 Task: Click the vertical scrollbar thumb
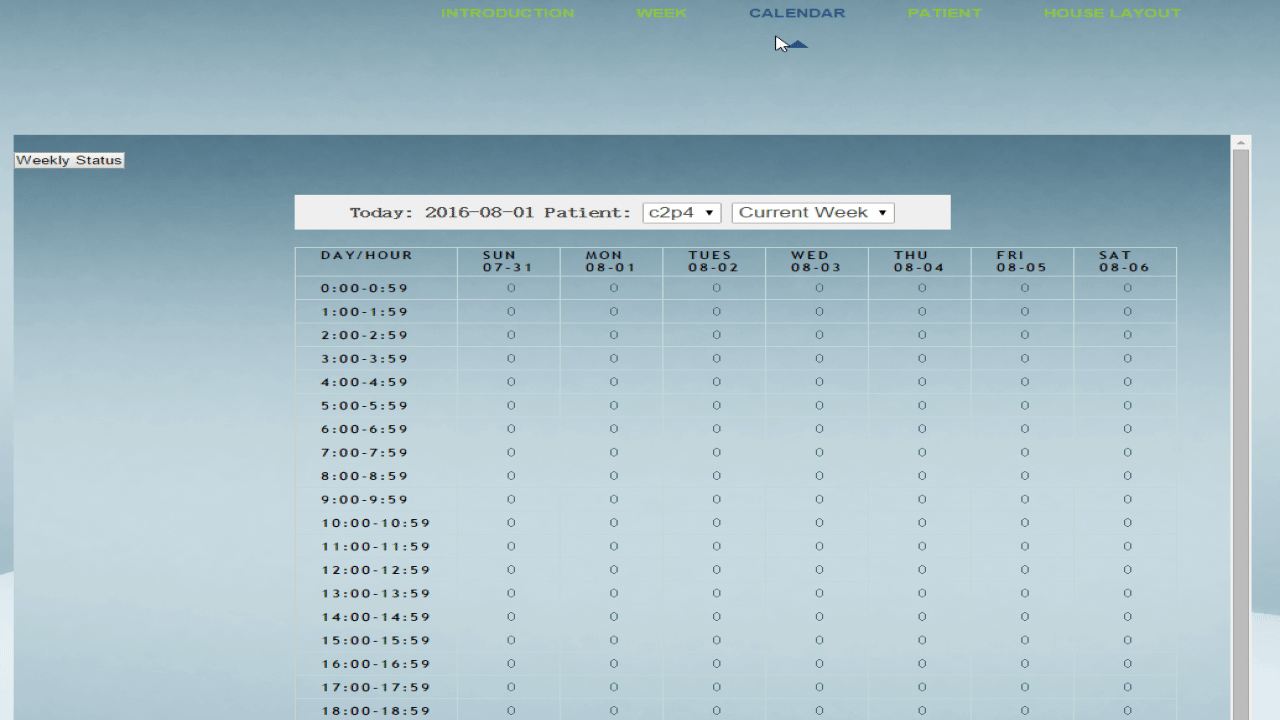1241,400
